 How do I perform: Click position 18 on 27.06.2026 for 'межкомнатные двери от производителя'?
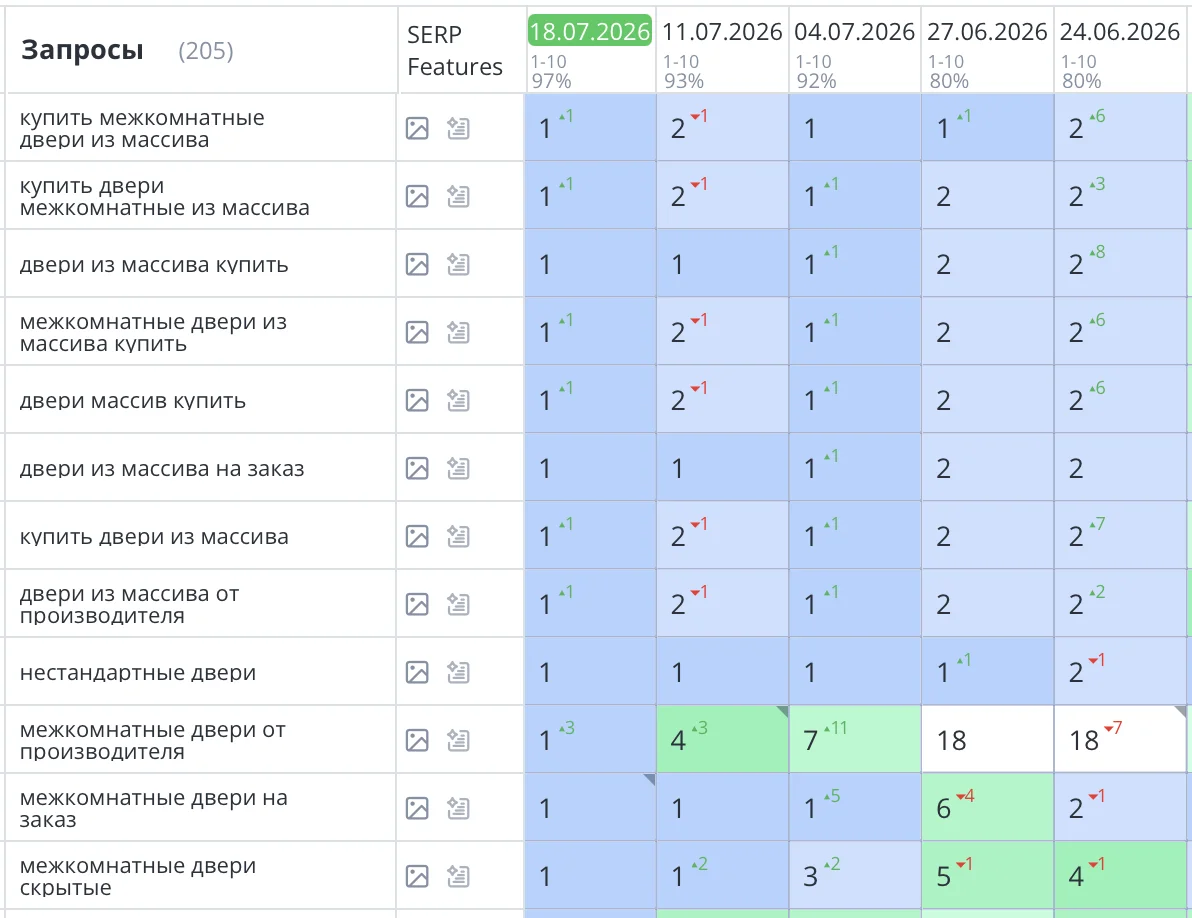click(988, 739)
